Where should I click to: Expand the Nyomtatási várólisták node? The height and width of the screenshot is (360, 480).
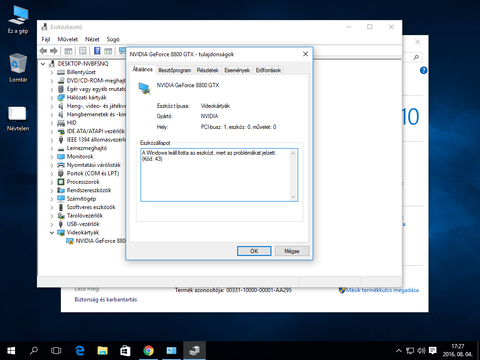click(52, 165)
